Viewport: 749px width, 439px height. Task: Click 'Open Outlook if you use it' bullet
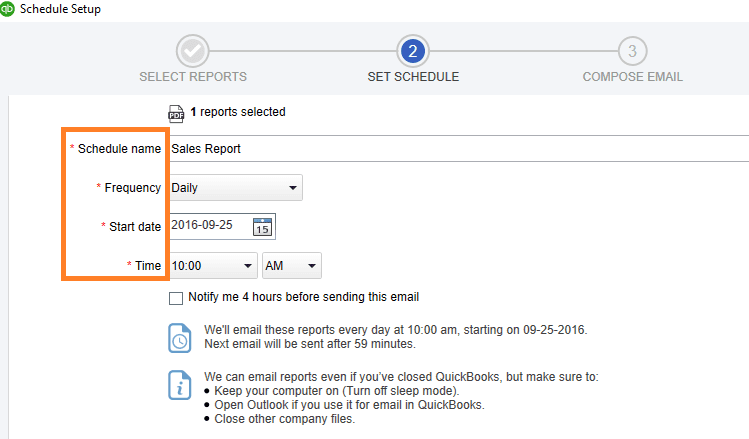[349, 405]
